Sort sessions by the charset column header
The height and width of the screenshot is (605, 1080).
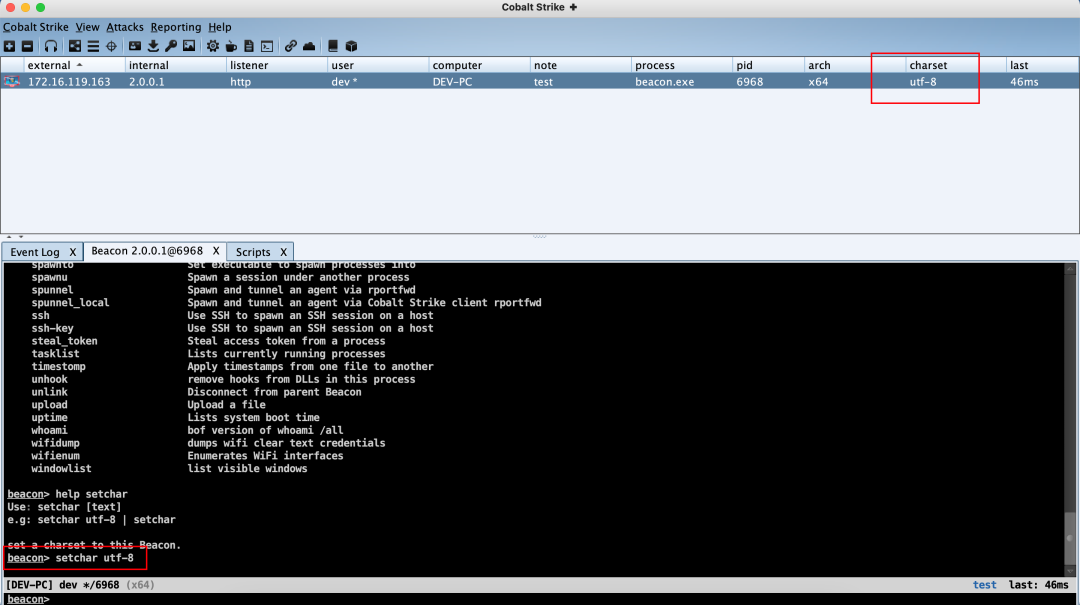[x=956, y=65]
